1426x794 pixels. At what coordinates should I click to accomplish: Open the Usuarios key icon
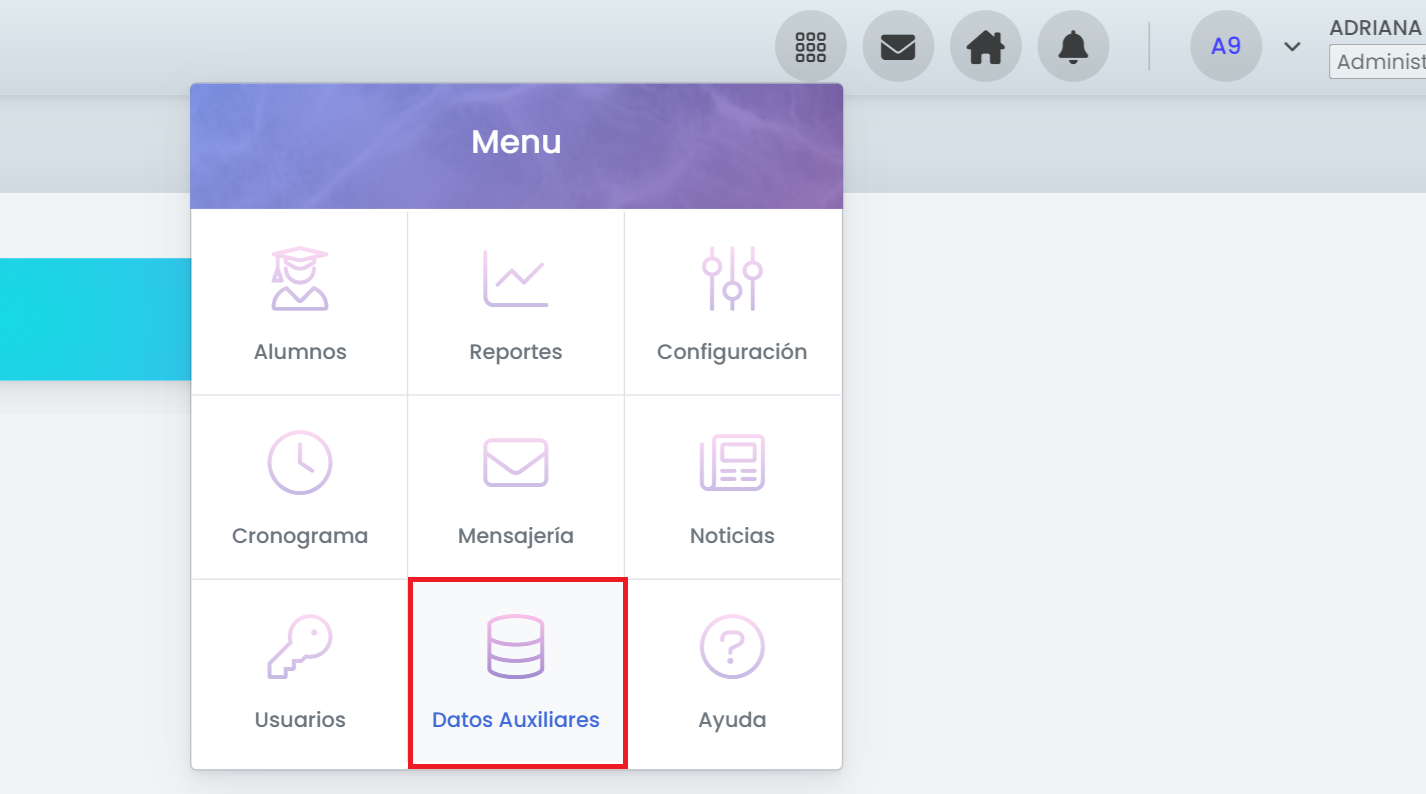(x=300, y=646)
